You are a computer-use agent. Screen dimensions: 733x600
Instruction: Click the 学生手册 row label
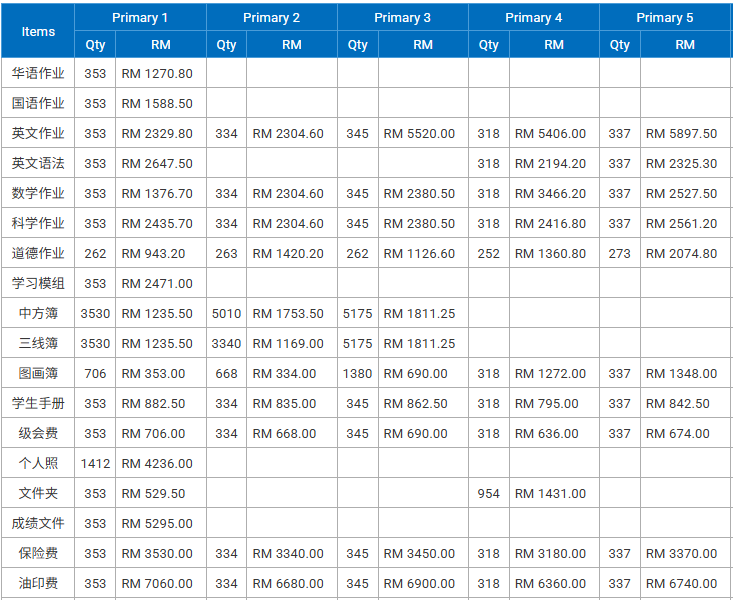[x=38, y=403]
